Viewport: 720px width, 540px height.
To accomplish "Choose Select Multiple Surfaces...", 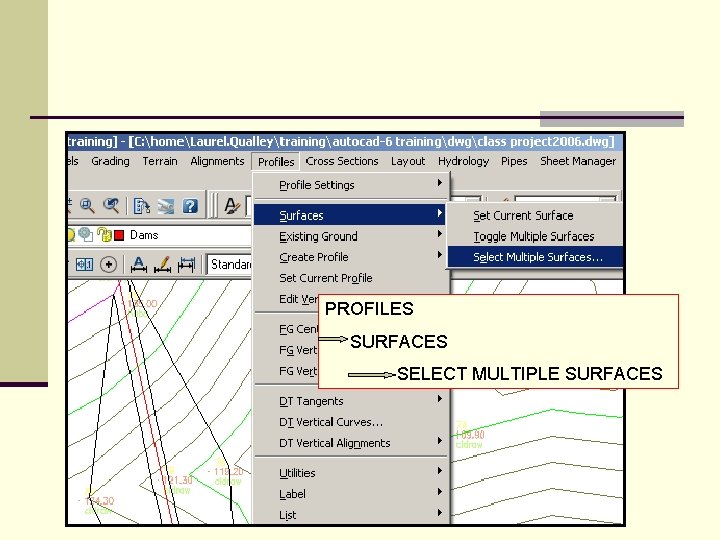I will point(535,257).
